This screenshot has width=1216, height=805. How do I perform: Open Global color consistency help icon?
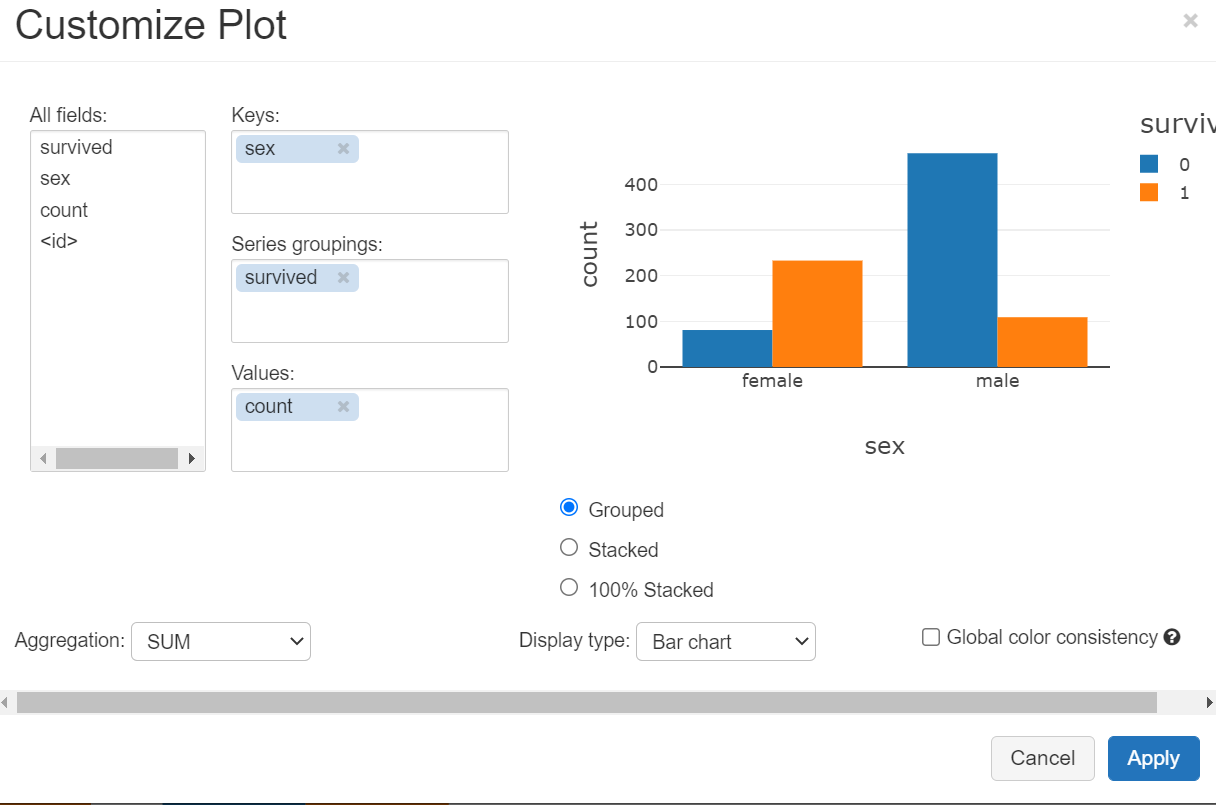[1173, 637]
